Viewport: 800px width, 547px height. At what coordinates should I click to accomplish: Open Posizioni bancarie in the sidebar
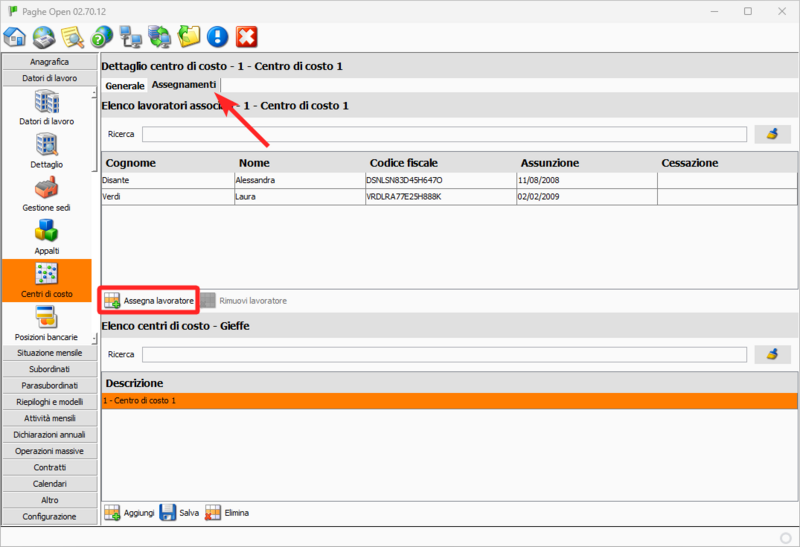click(x=46, y=324)
